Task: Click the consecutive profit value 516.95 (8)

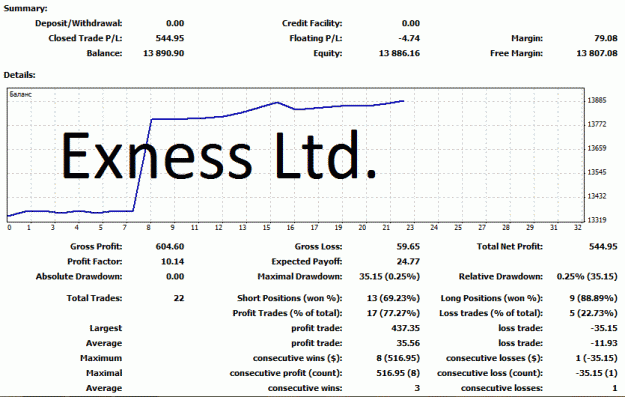Action: point(398,373)
